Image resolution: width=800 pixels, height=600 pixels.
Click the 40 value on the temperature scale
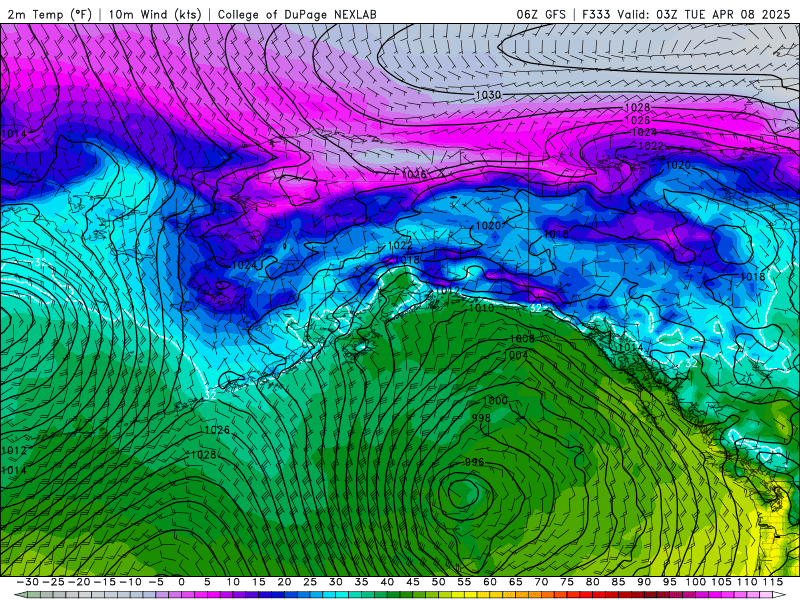pos(387,582)
